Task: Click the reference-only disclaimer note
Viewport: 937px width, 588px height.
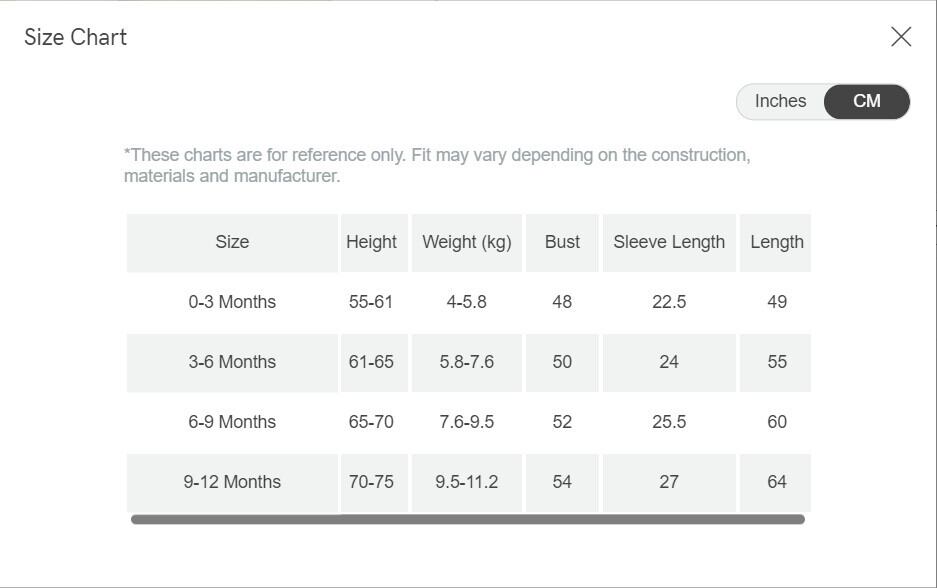Action: click(437, 166)
